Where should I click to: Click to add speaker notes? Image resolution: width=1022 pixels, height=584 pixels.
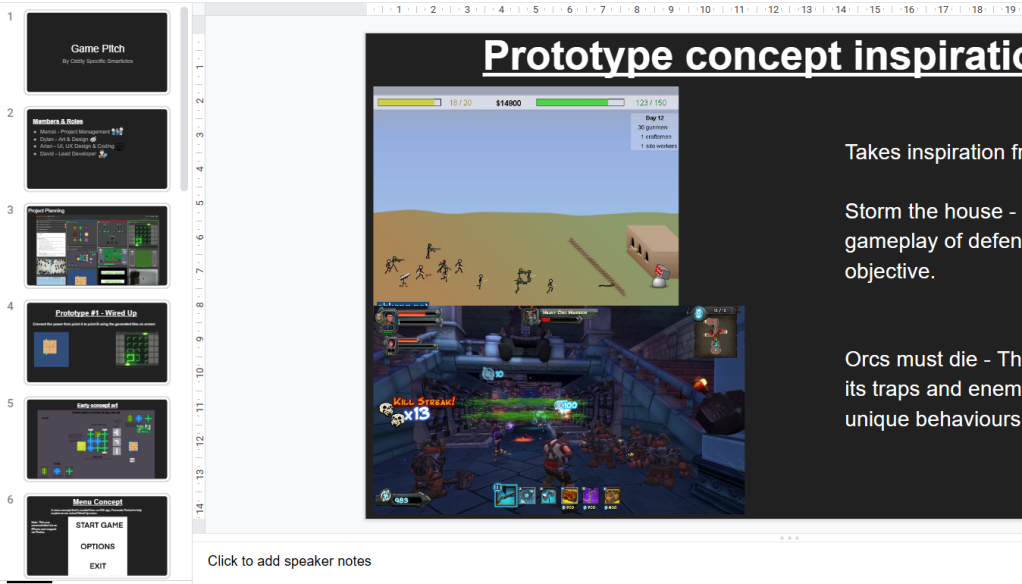coord(289,561)
